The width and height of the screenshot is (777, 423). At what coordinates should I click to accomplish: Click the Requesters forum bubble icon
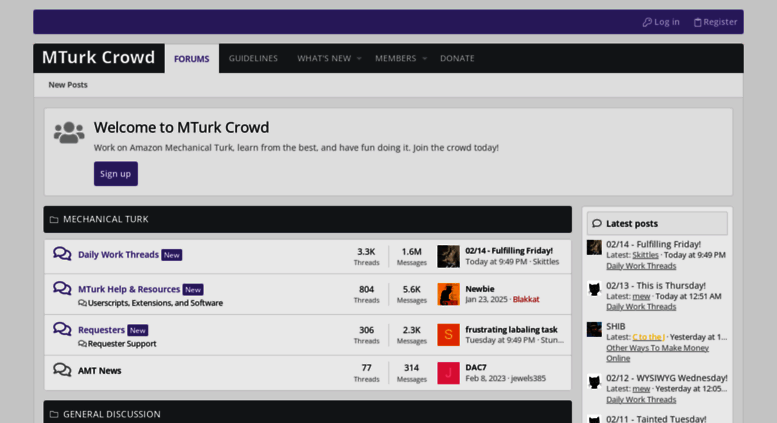pyautogui.click(x=62, y=329)
